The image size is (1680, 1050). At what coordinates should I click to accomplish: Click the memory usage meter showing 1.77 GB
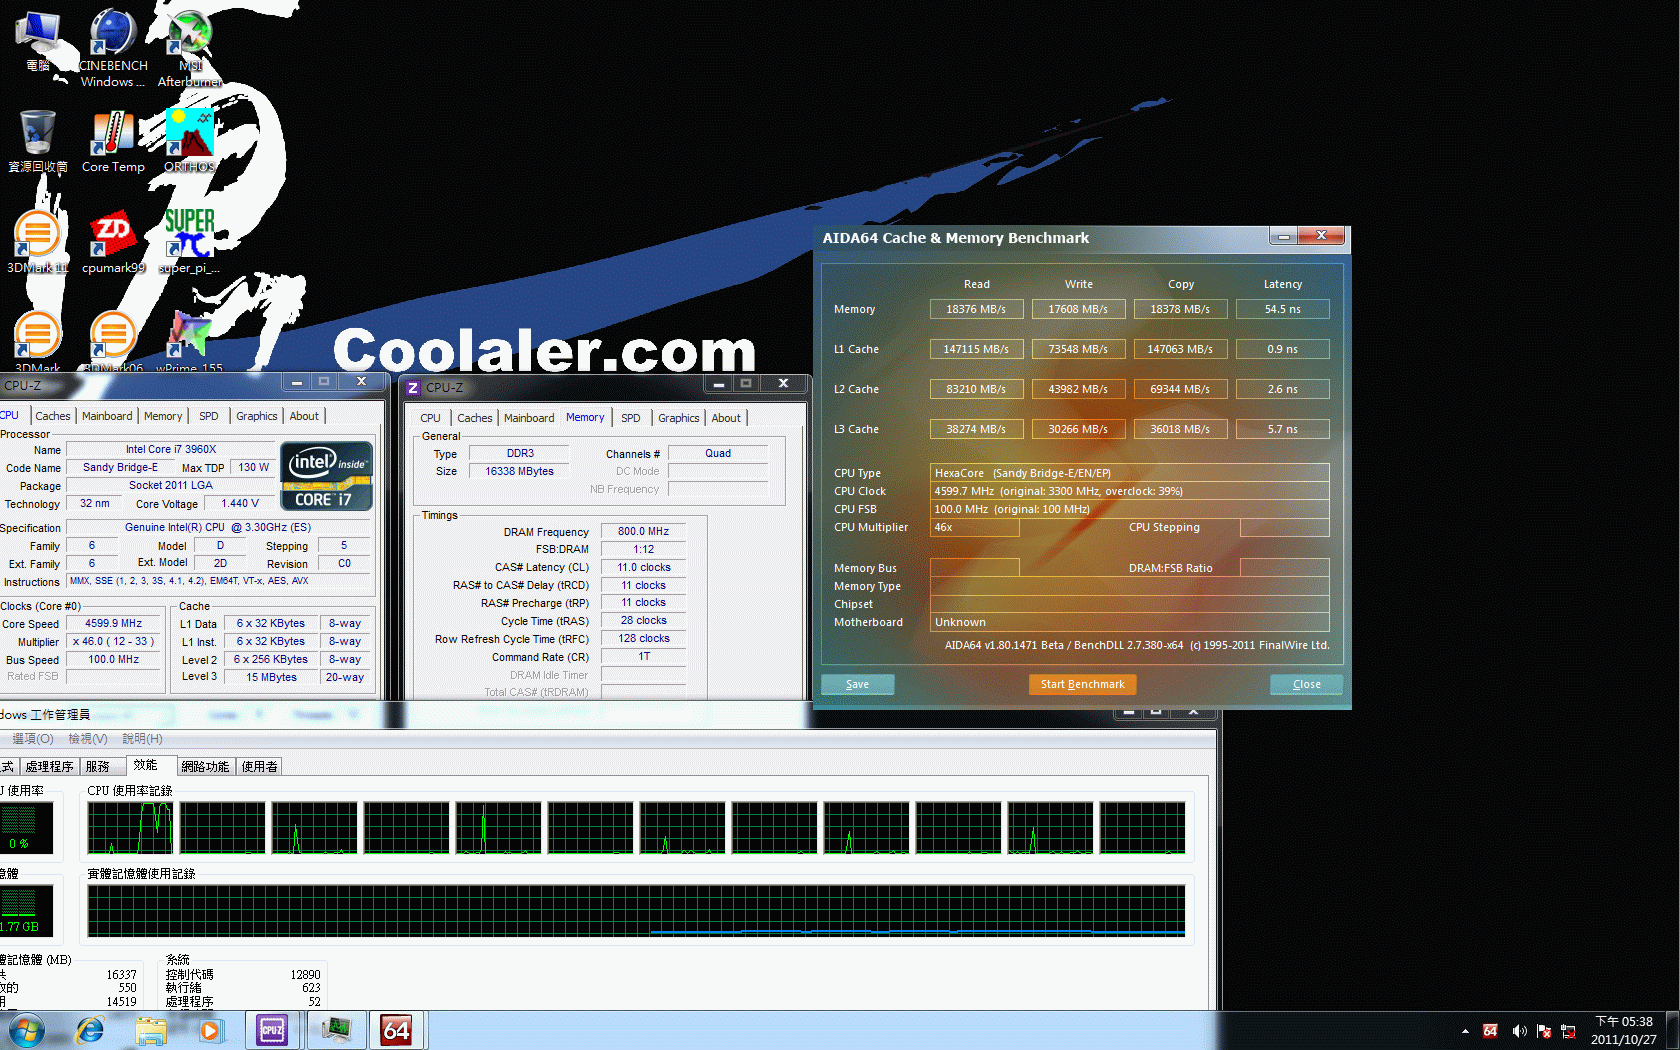point(26,911)
